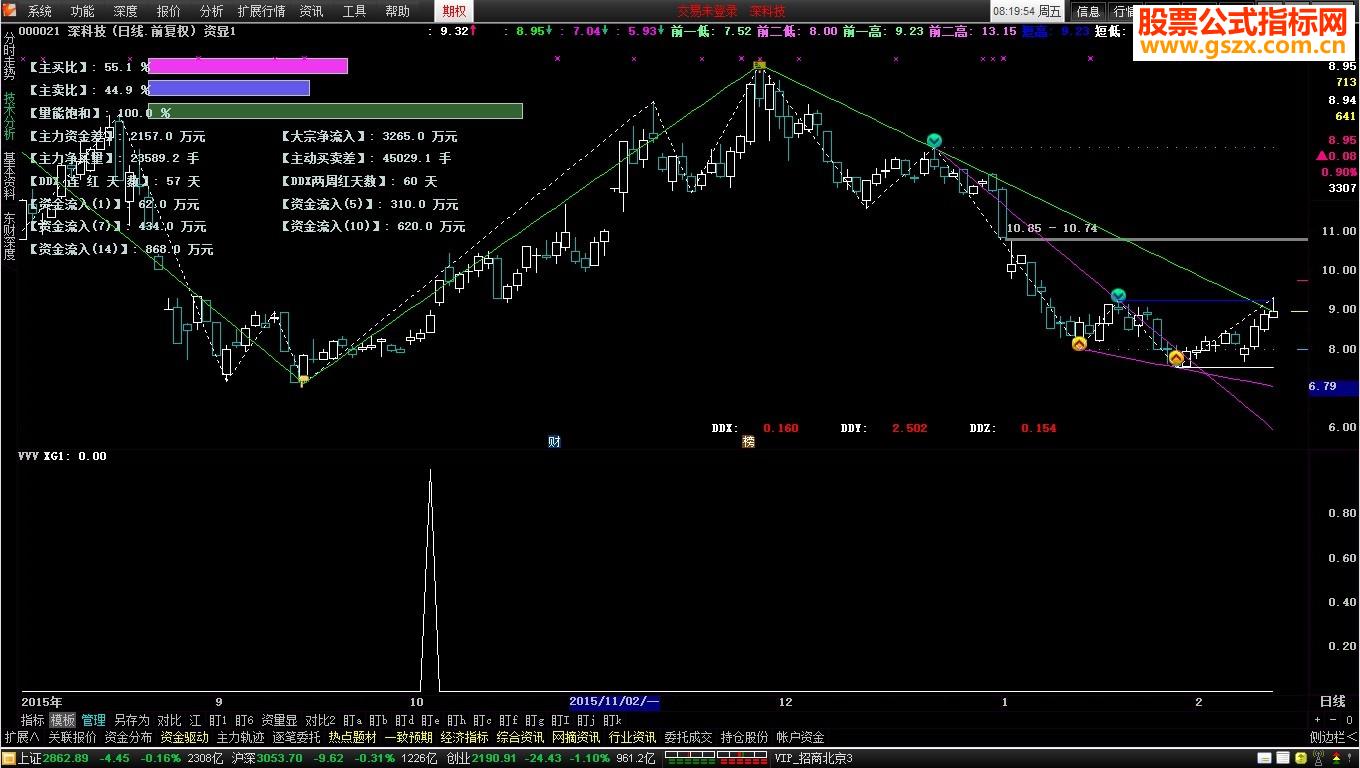Open the 系统 menu
1360x768 pixels.
point(40,11)
